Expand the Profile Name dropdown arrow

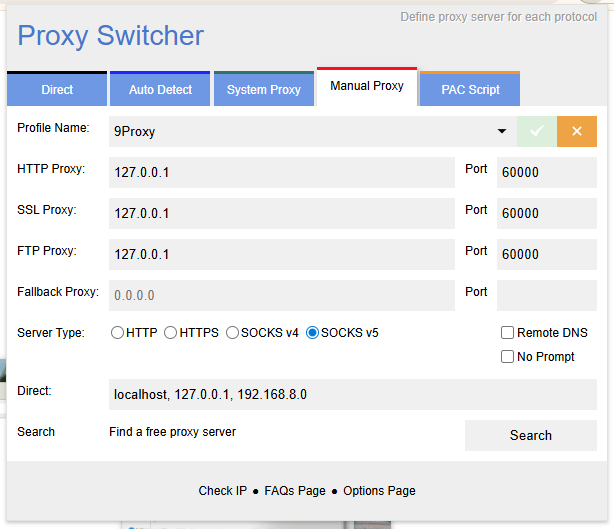501,132
